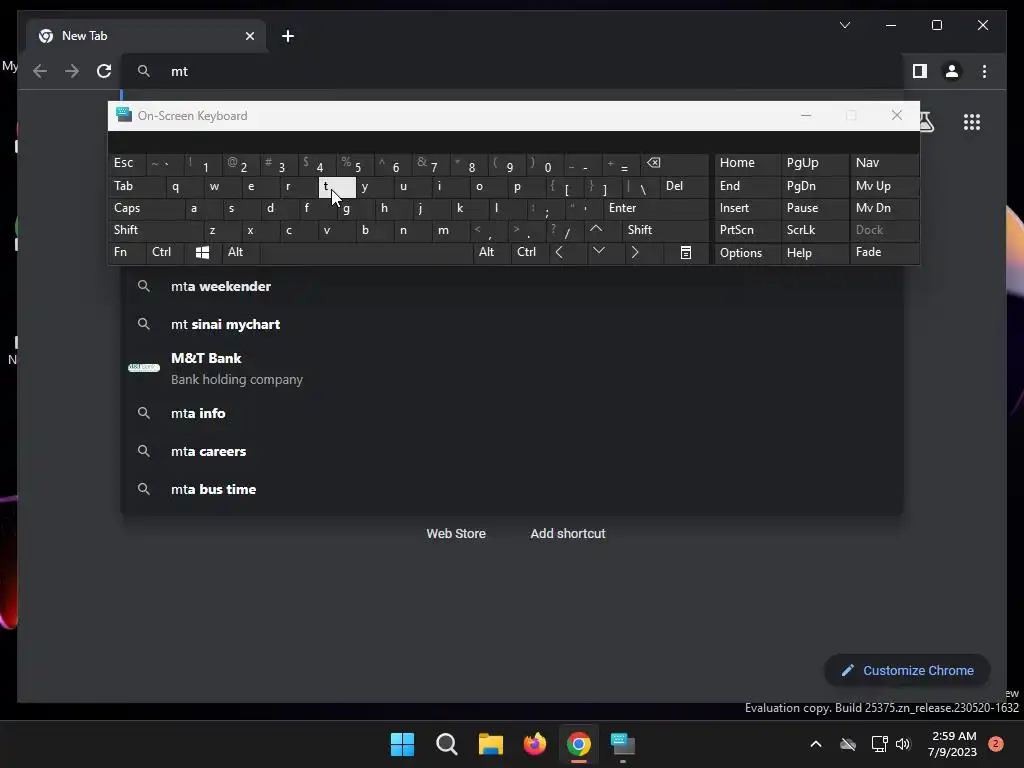The image size is (1024, 768).
Task: Click the letter m key
Action: point(451,230)
